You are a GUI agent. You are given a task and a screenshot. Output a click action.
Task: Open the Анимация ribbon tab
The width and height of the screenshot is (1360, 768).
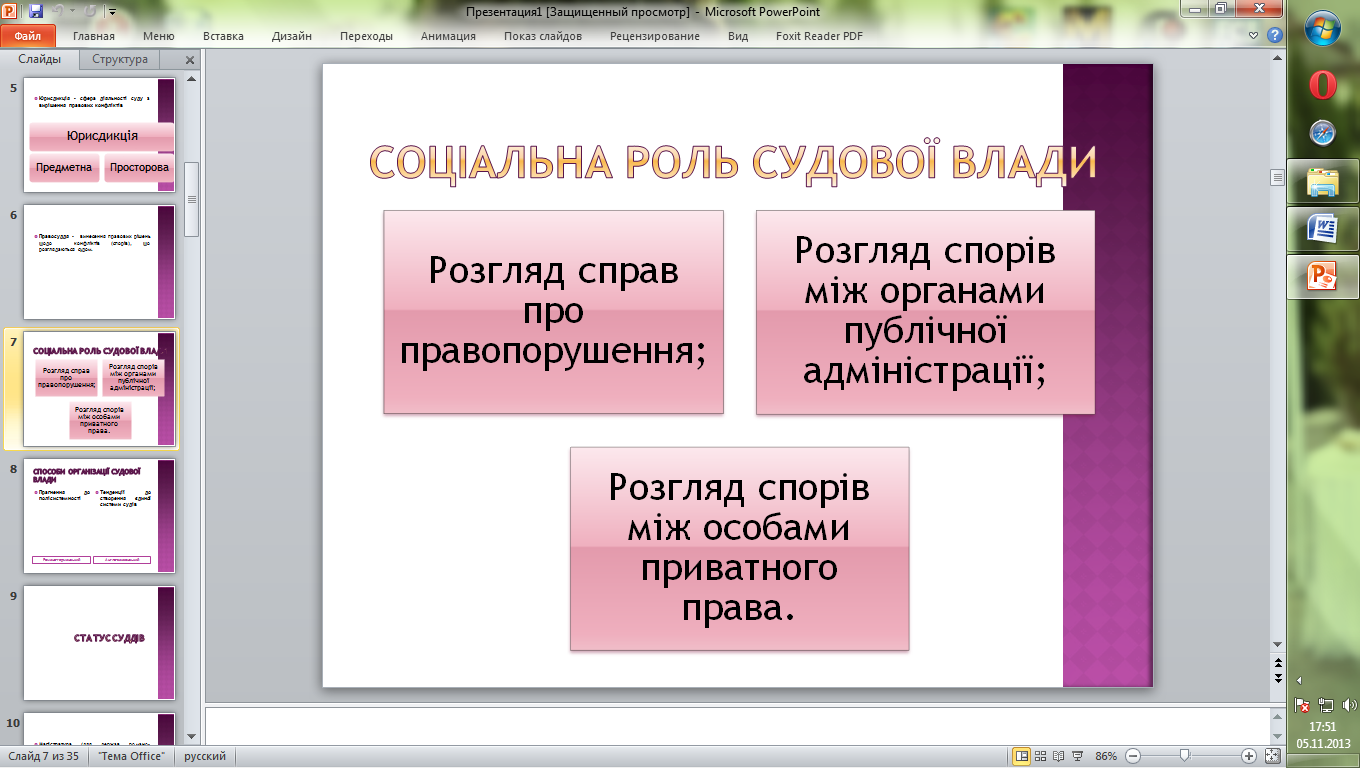448,36
